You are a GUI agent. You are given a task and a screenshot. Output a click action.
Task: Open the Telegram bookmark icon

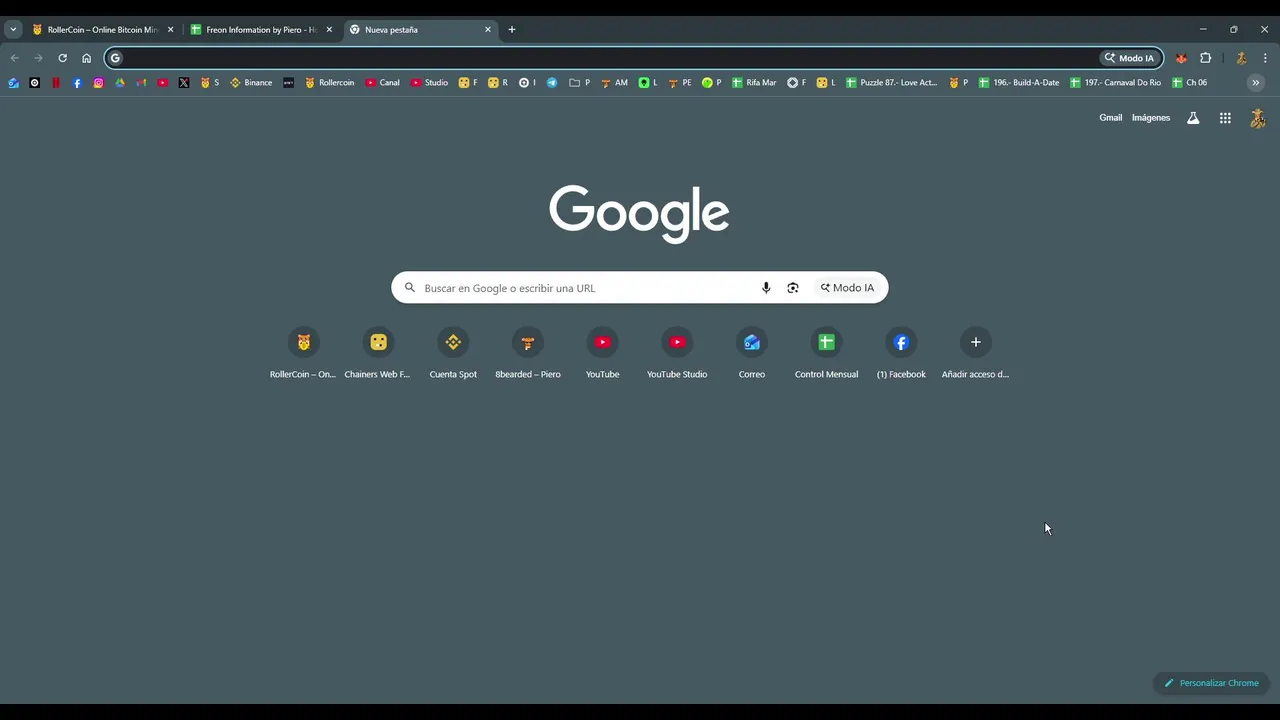point(552,83)
